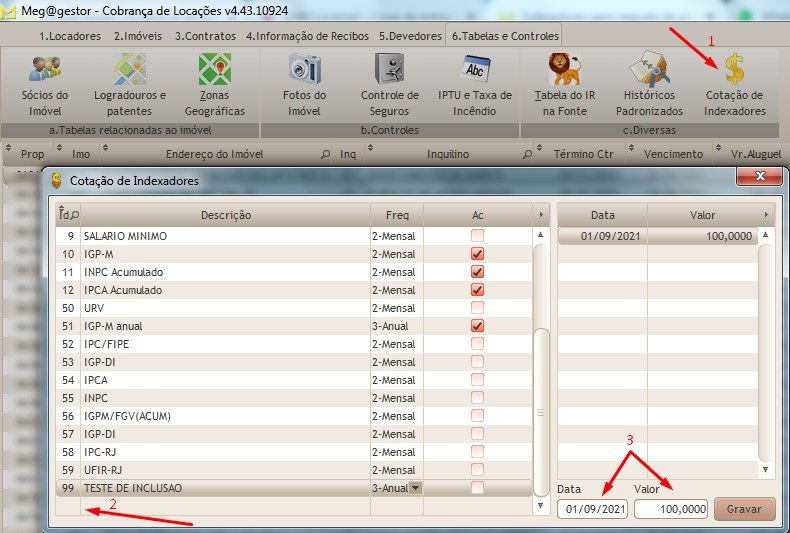Image resolution: width=790 pixels, height=533 pixels.
Task: Open Logradouros e patentes icon
Action: [x=129, y=70]
